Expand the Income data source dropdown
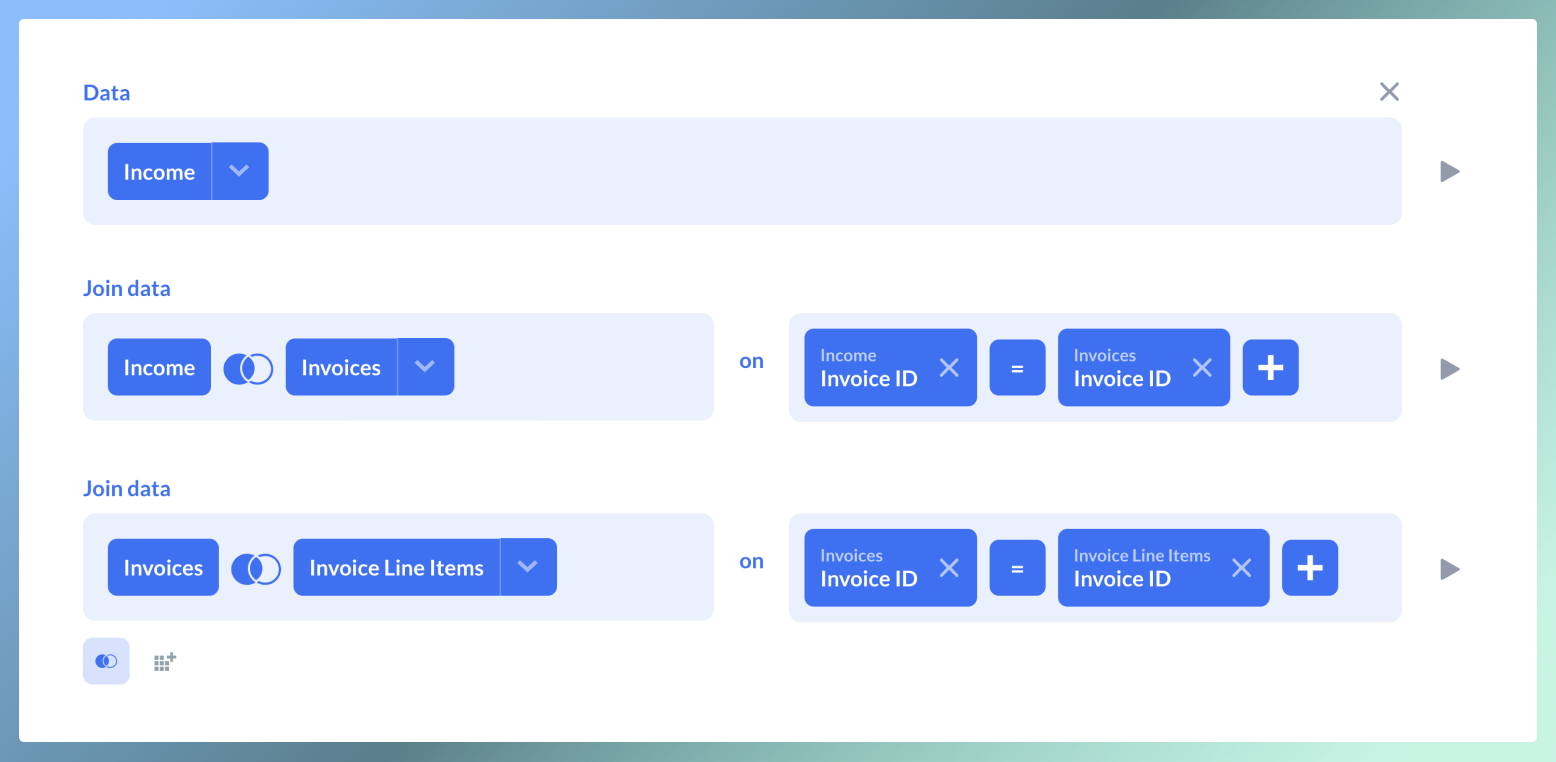This screenshot has width=1556, height=762. tap(239, 171)
